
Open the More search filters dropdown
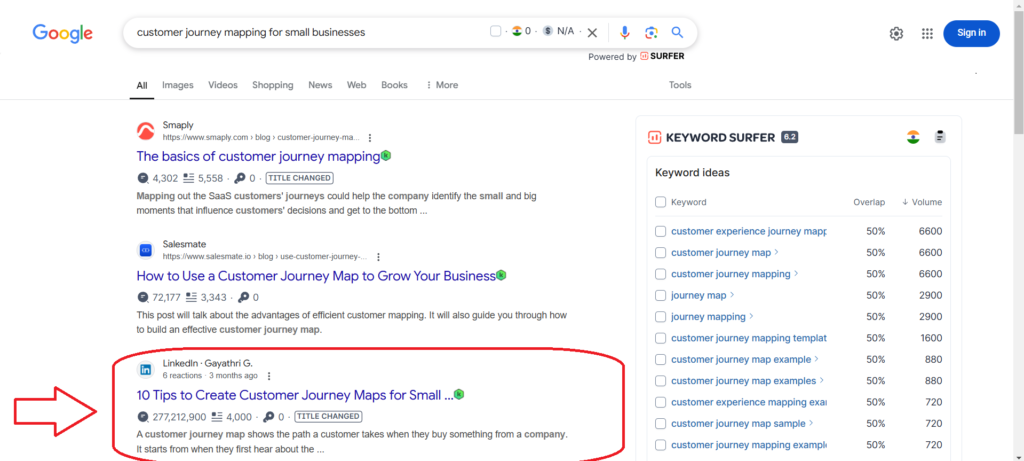coord(441,85)
